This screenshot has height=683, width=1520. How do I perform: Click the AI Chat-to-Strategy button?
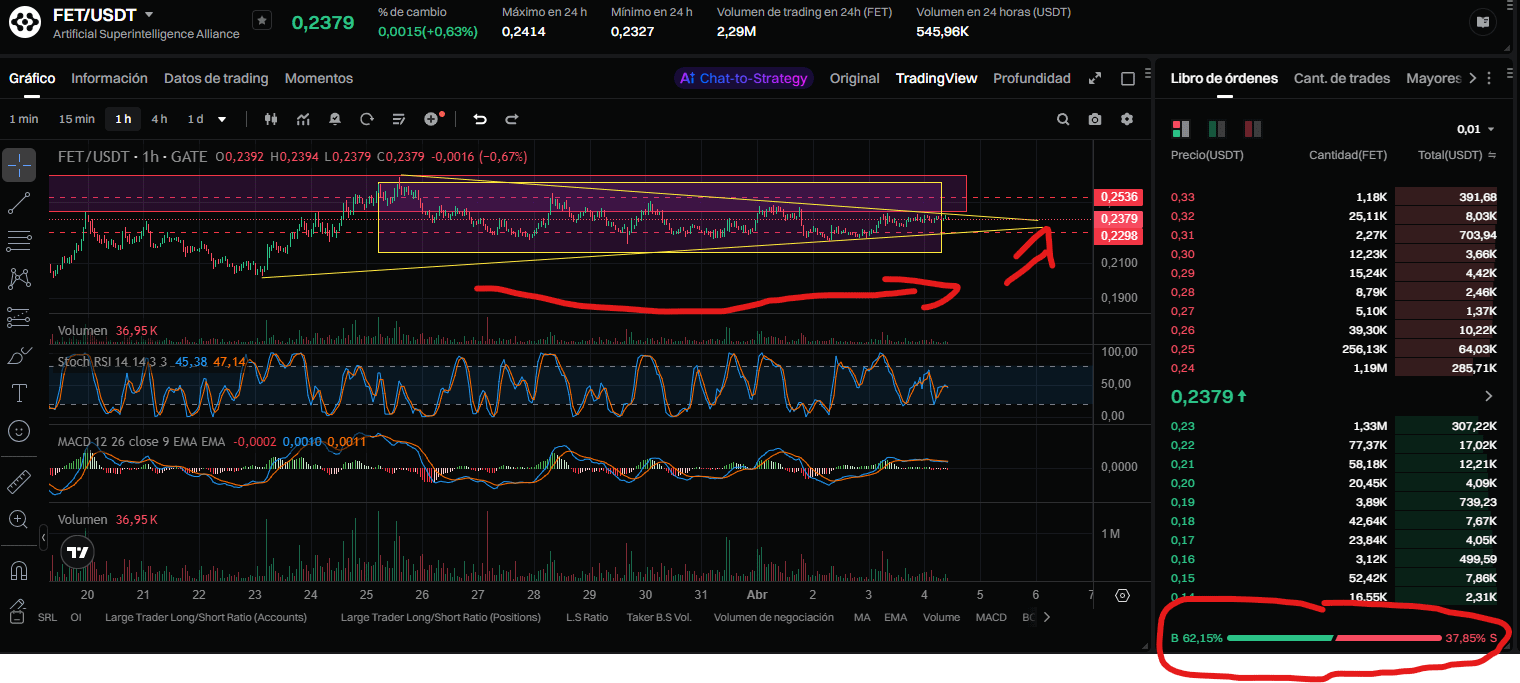click(743, 78)
